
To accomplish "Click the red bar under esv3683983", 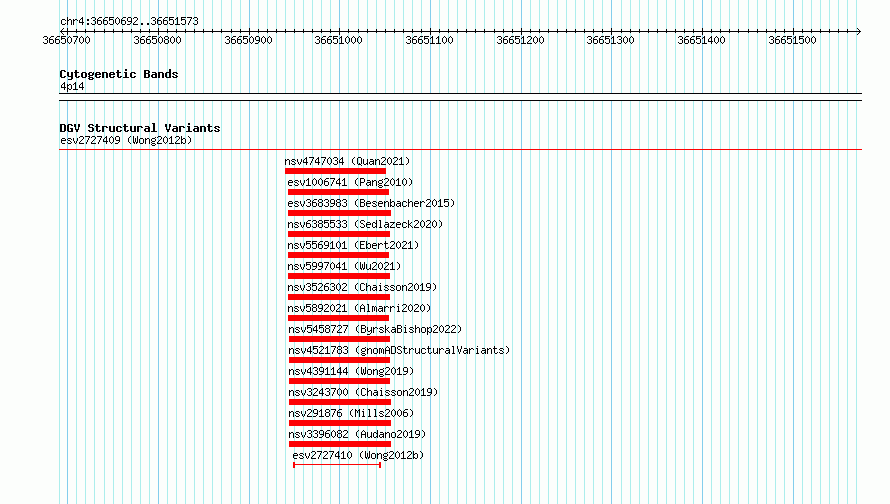I will (339, 213).
